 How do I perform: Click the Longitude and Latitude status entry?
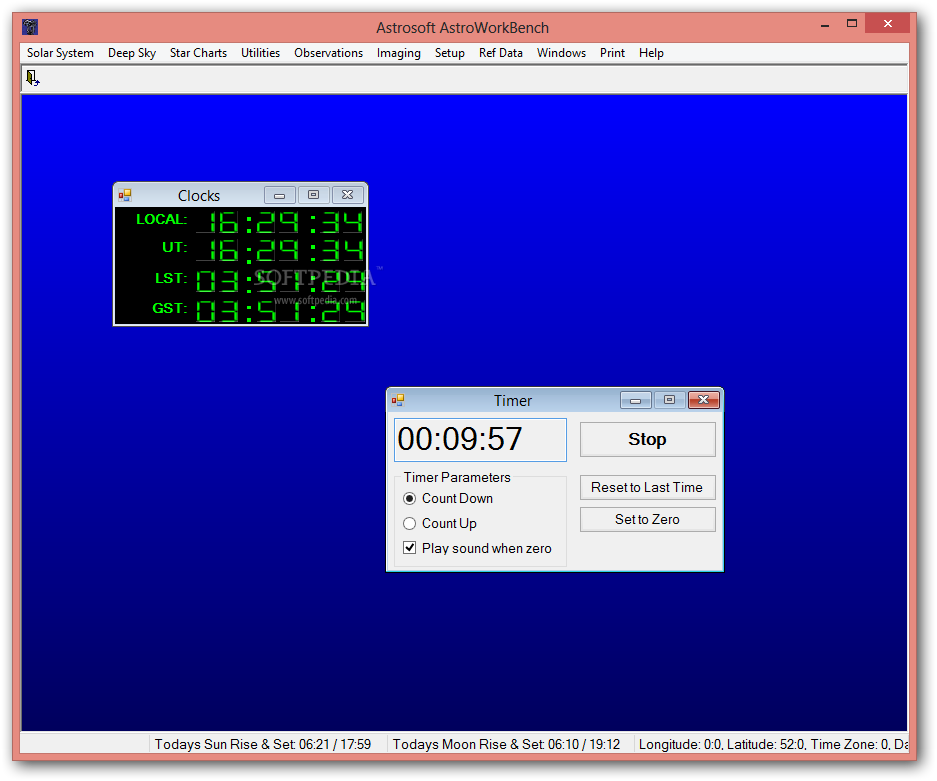click(x=771, y=744)
